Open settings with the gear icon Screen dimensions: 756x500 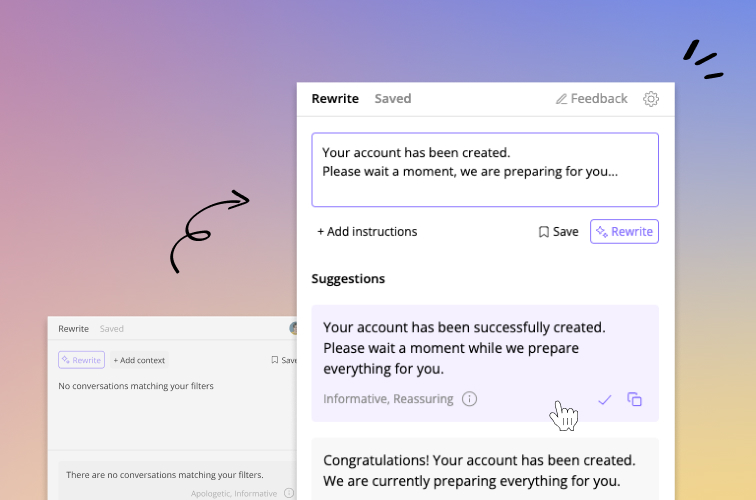651,98
